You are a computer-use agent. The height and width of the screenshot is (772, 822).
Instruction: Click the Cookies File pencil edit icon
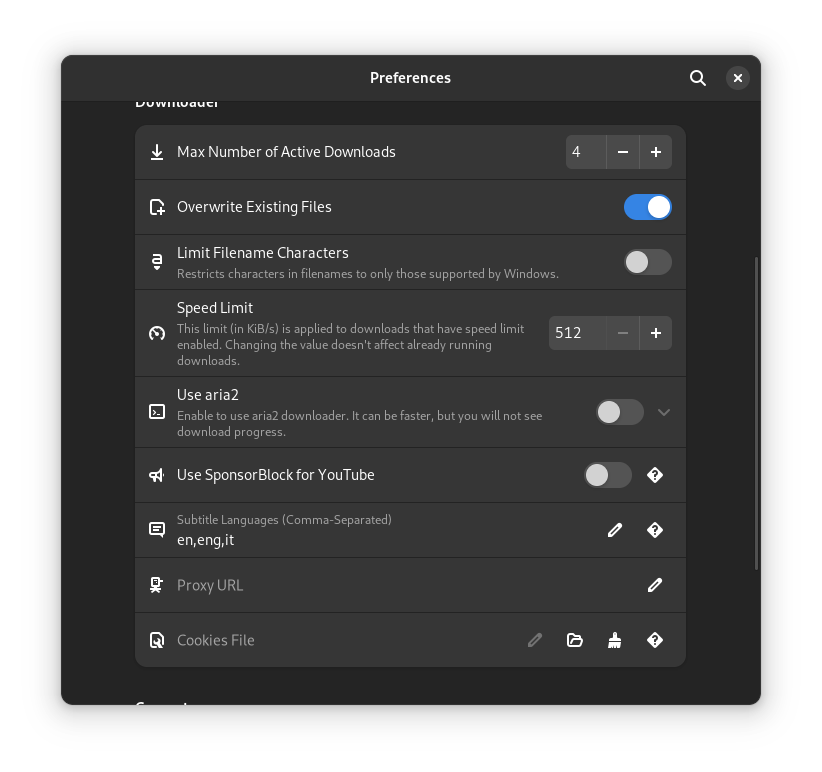535,640
